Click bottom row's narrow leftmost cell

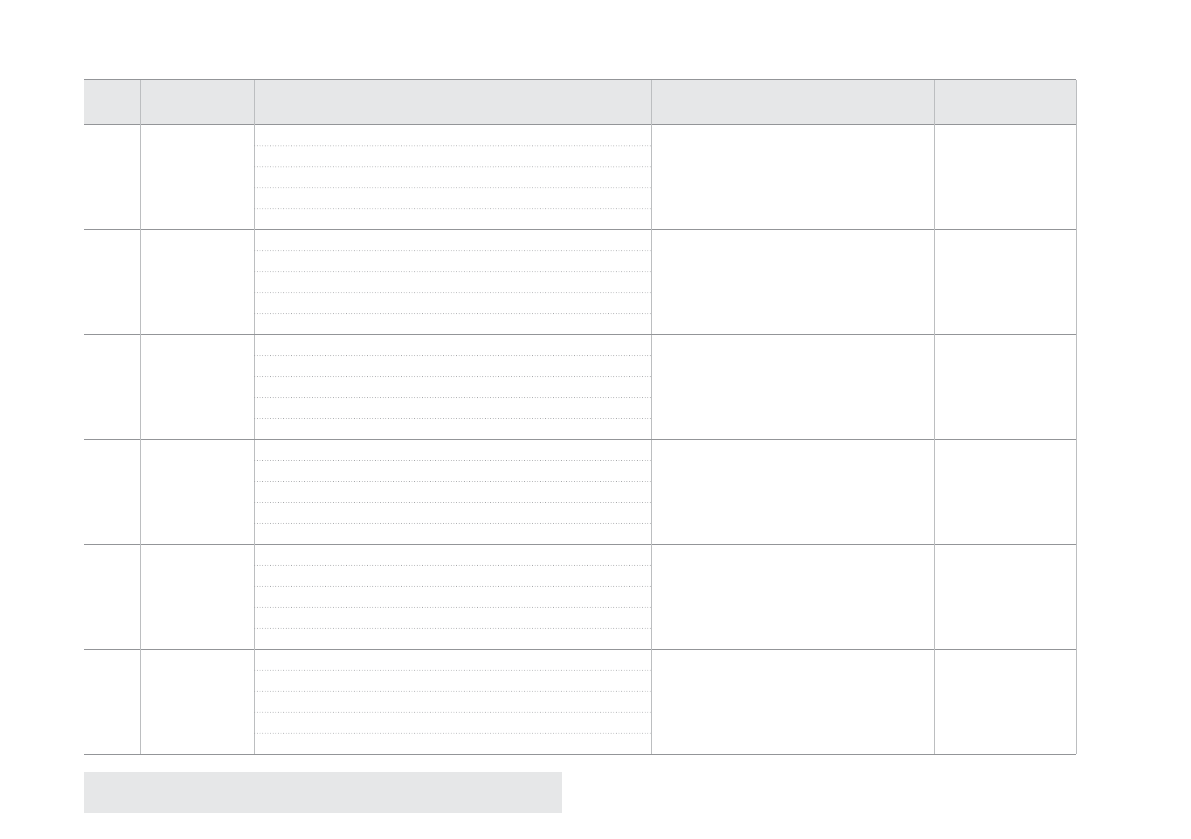click(112, 702)
